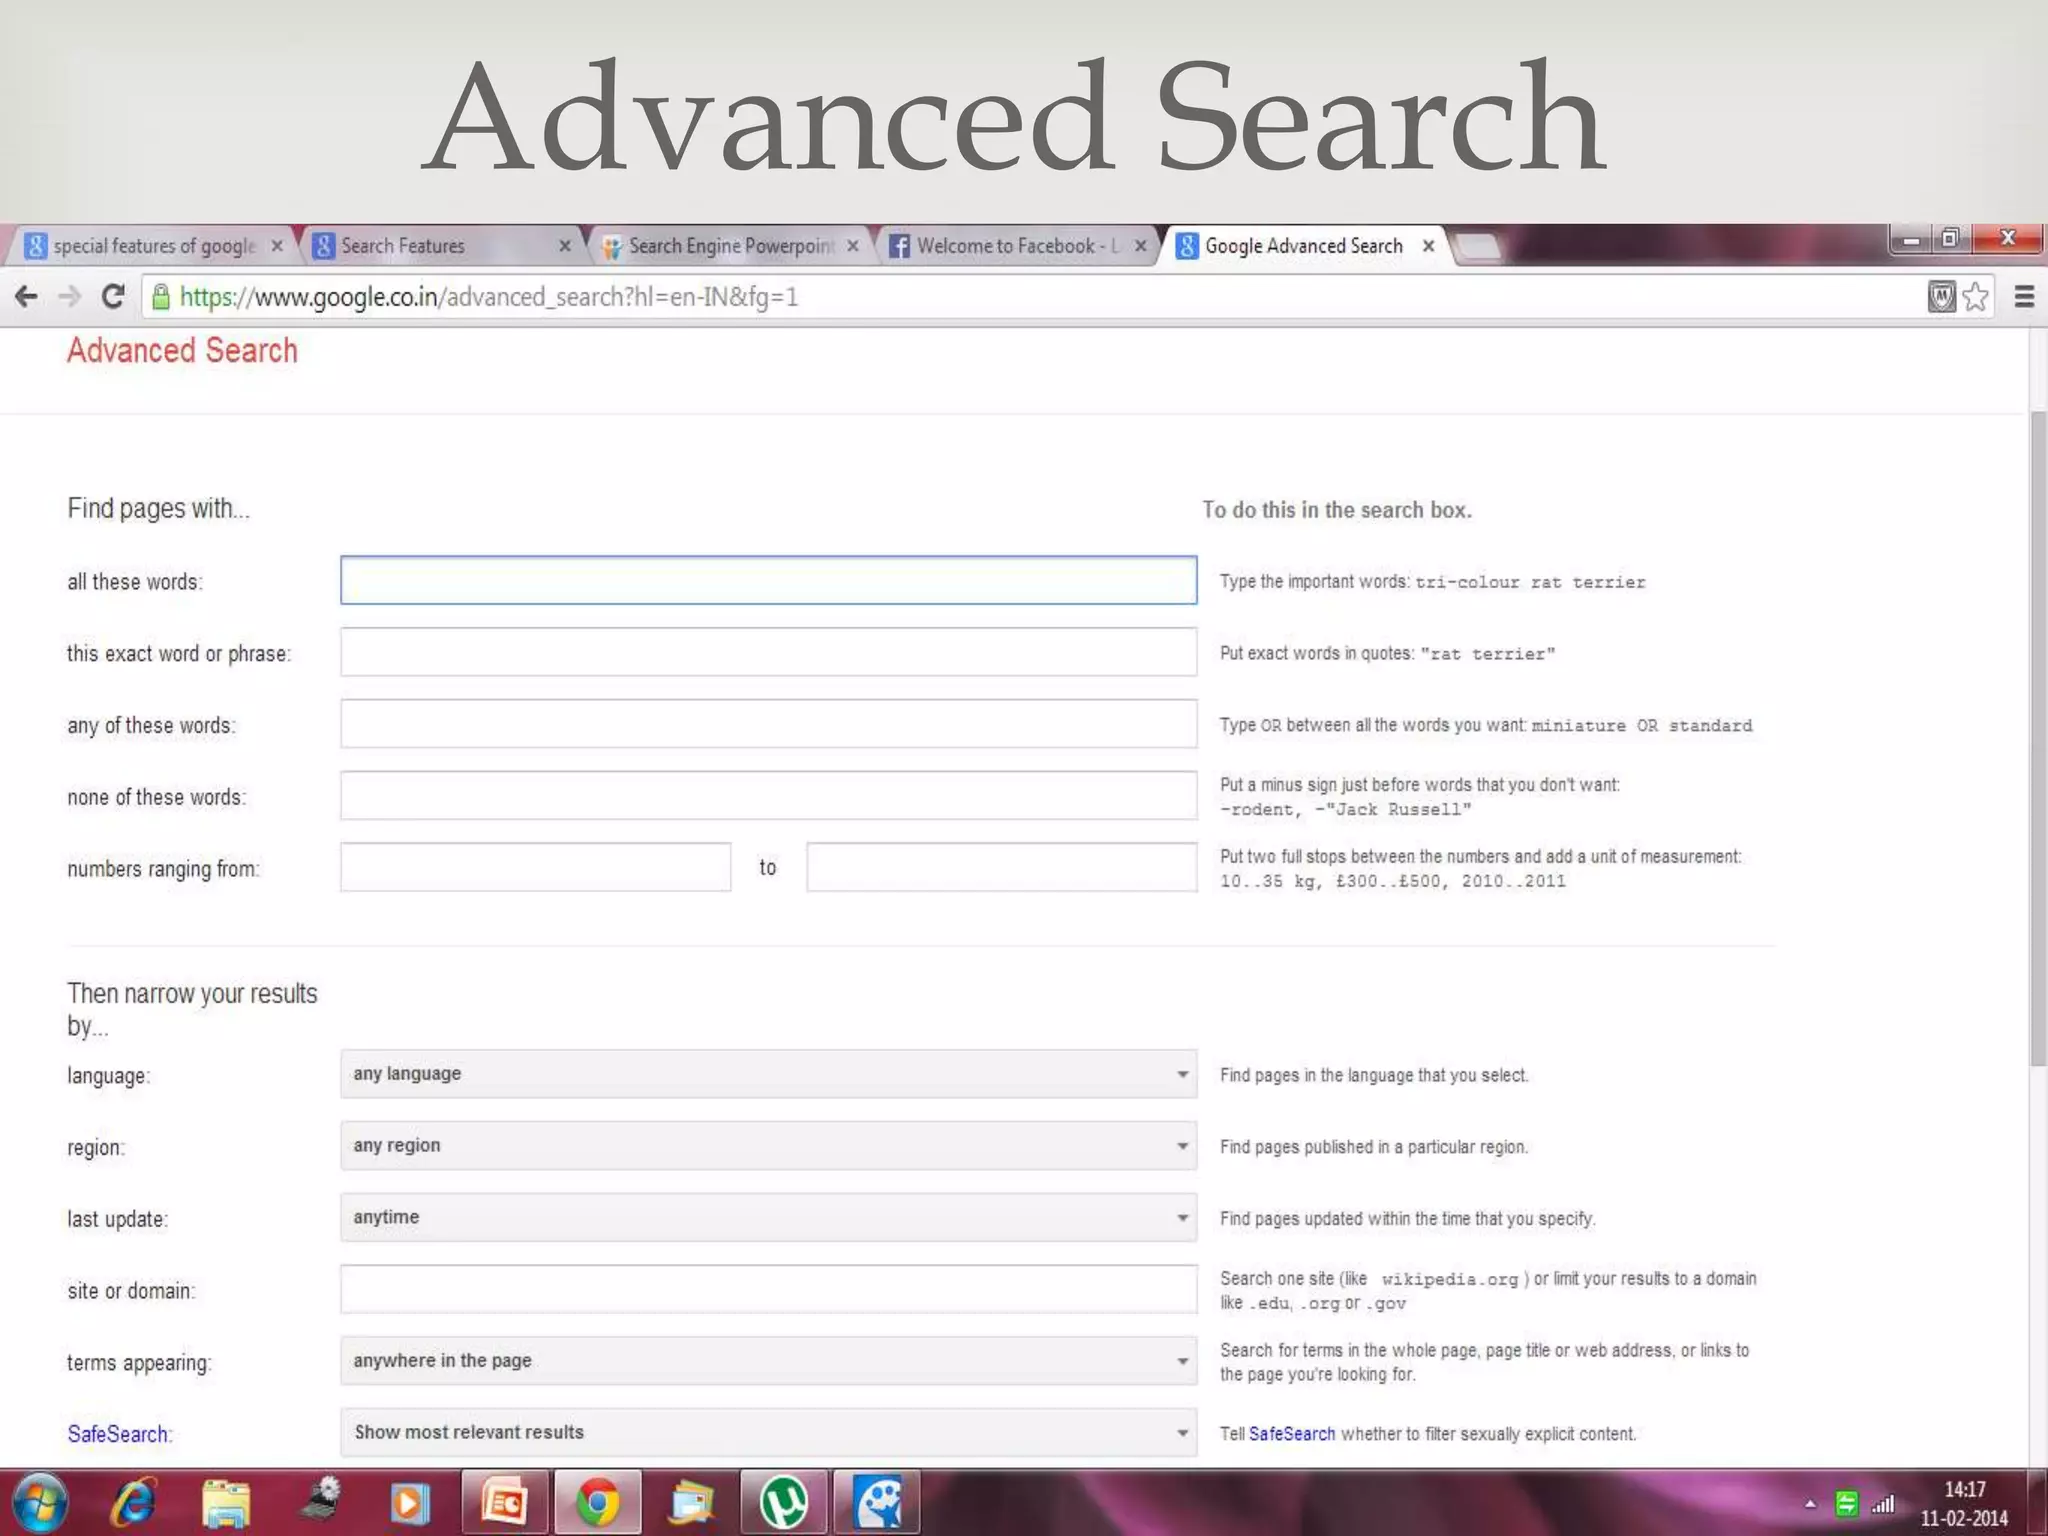
Task: Click SafeSearch link in the help text
Action: coord(1292,1434)
